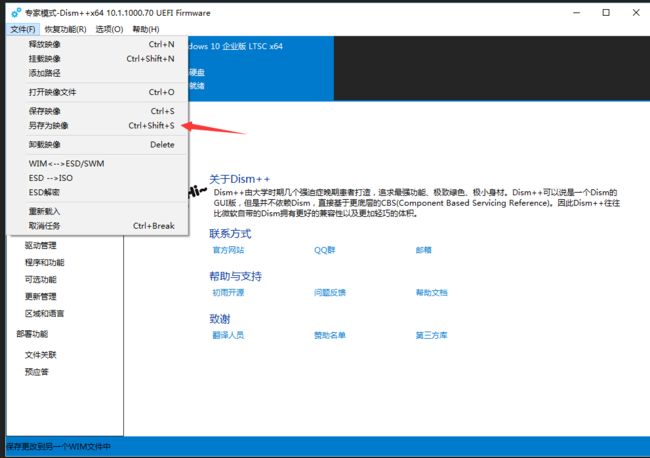Viewport: 650px width, 458px height.
Task: Select 重新载入 menu entry
Action: pos(98,211)
